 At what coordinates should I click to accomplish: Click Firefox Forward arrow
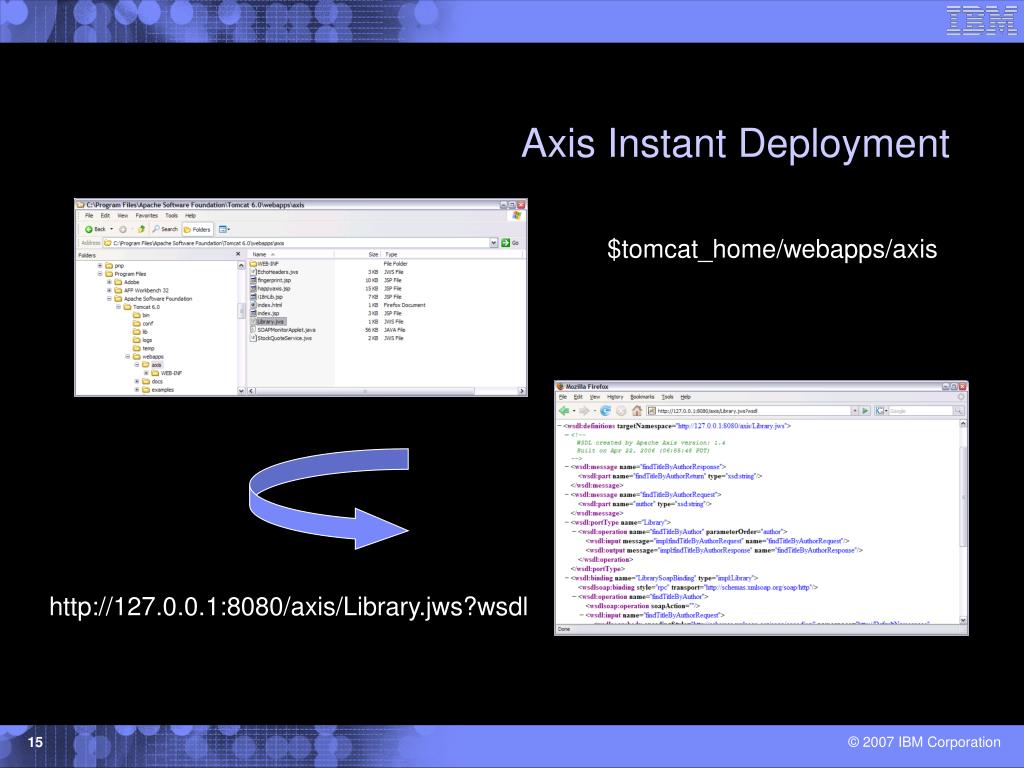(584, 411)
